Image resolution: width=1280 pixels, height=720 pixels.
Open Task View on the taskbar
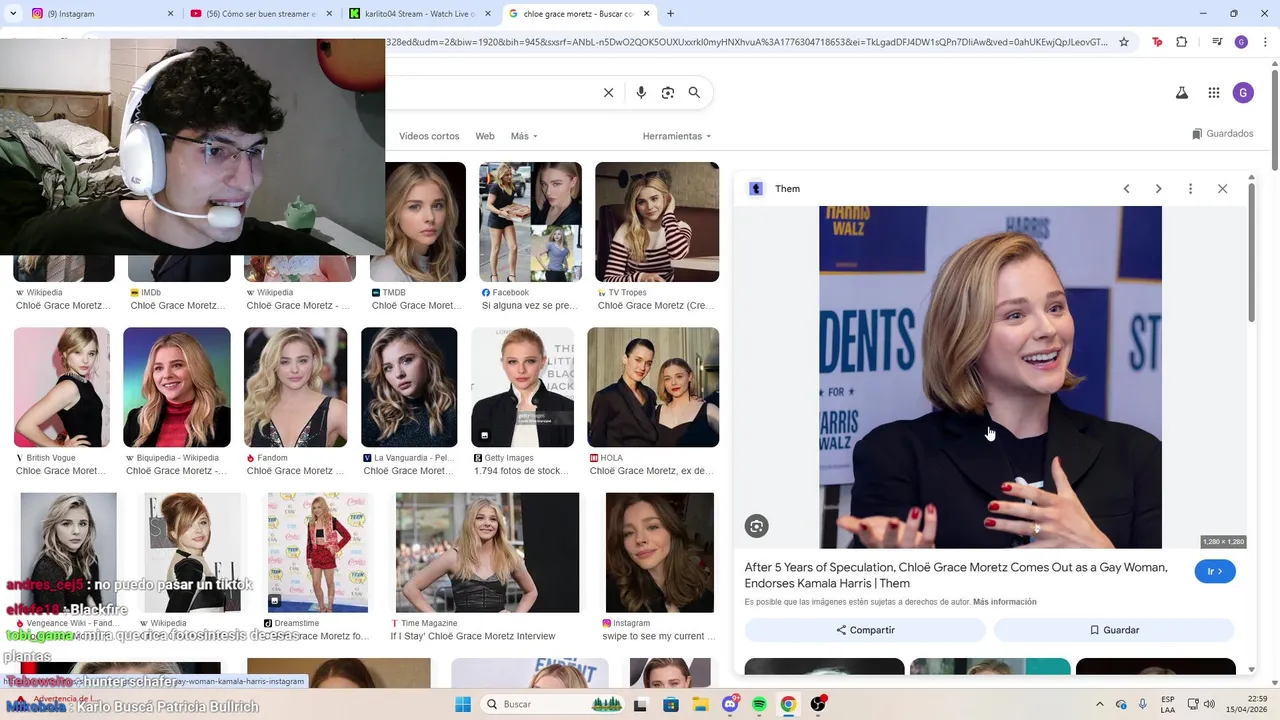[640, 704]
